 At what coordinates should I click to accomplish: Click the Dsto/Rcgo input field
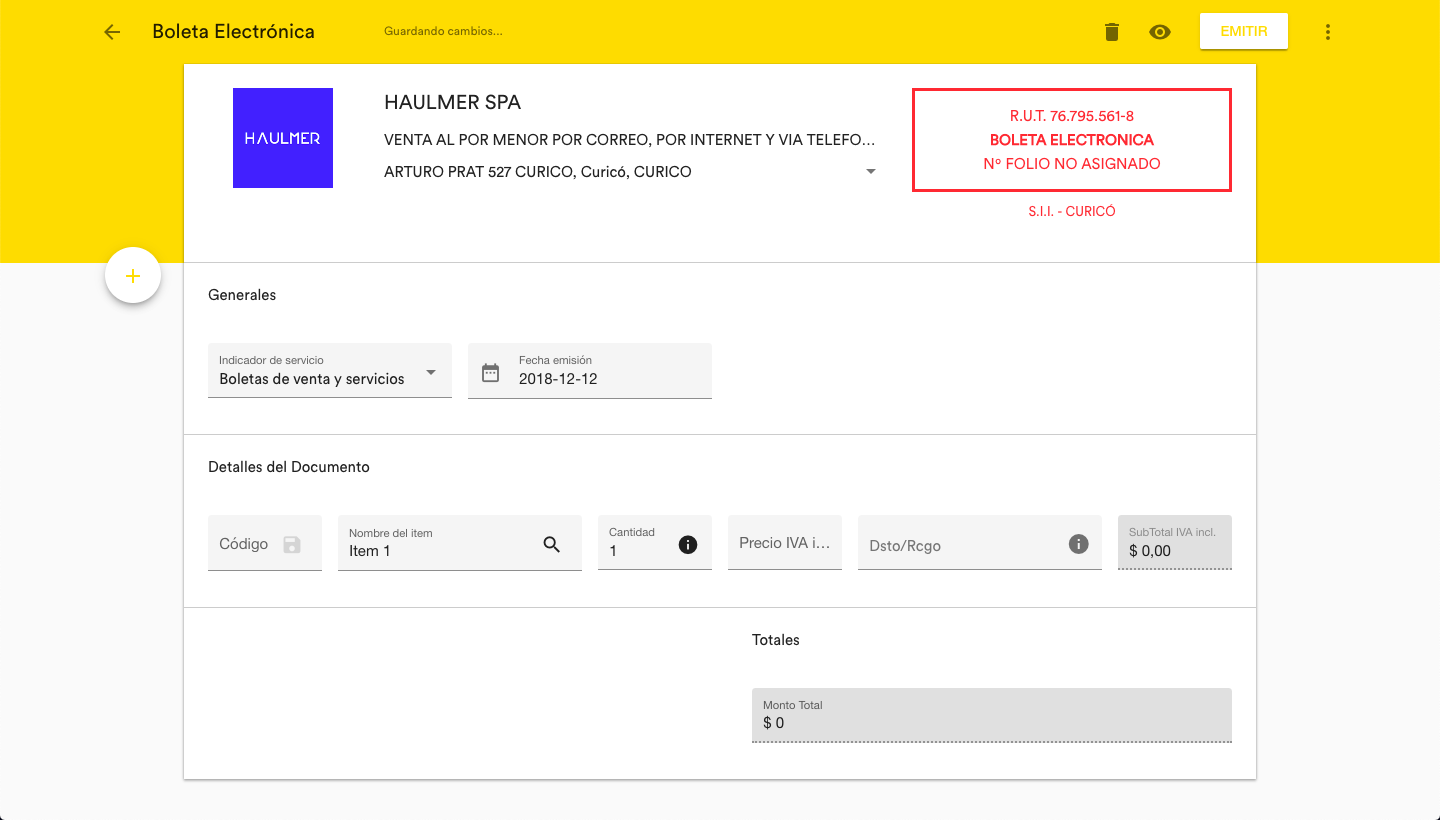coord(958,545)
